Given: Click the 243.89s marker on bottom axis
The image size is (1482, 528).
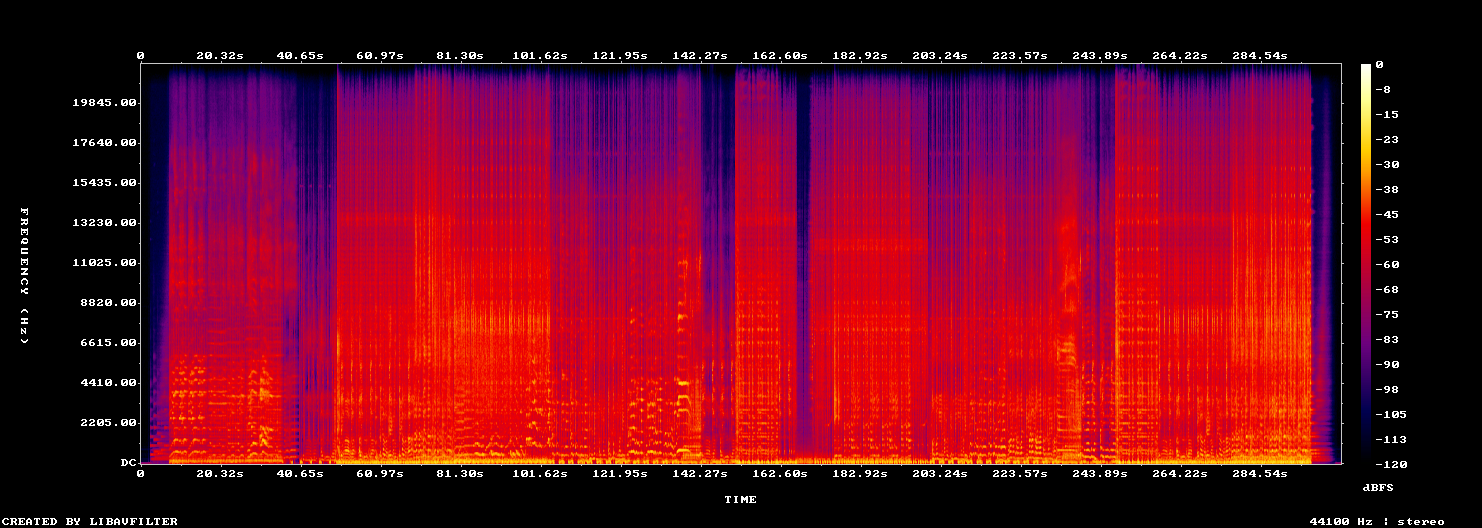Looking at the screenshot, I should [1101, 473].
